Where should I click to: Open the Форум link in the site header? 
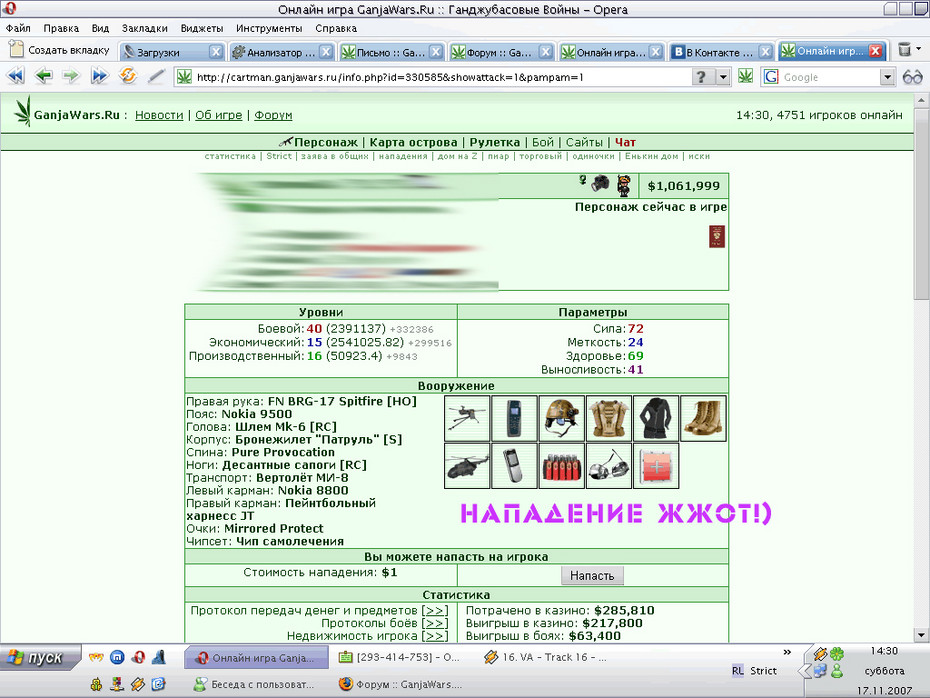pos(273,115)
